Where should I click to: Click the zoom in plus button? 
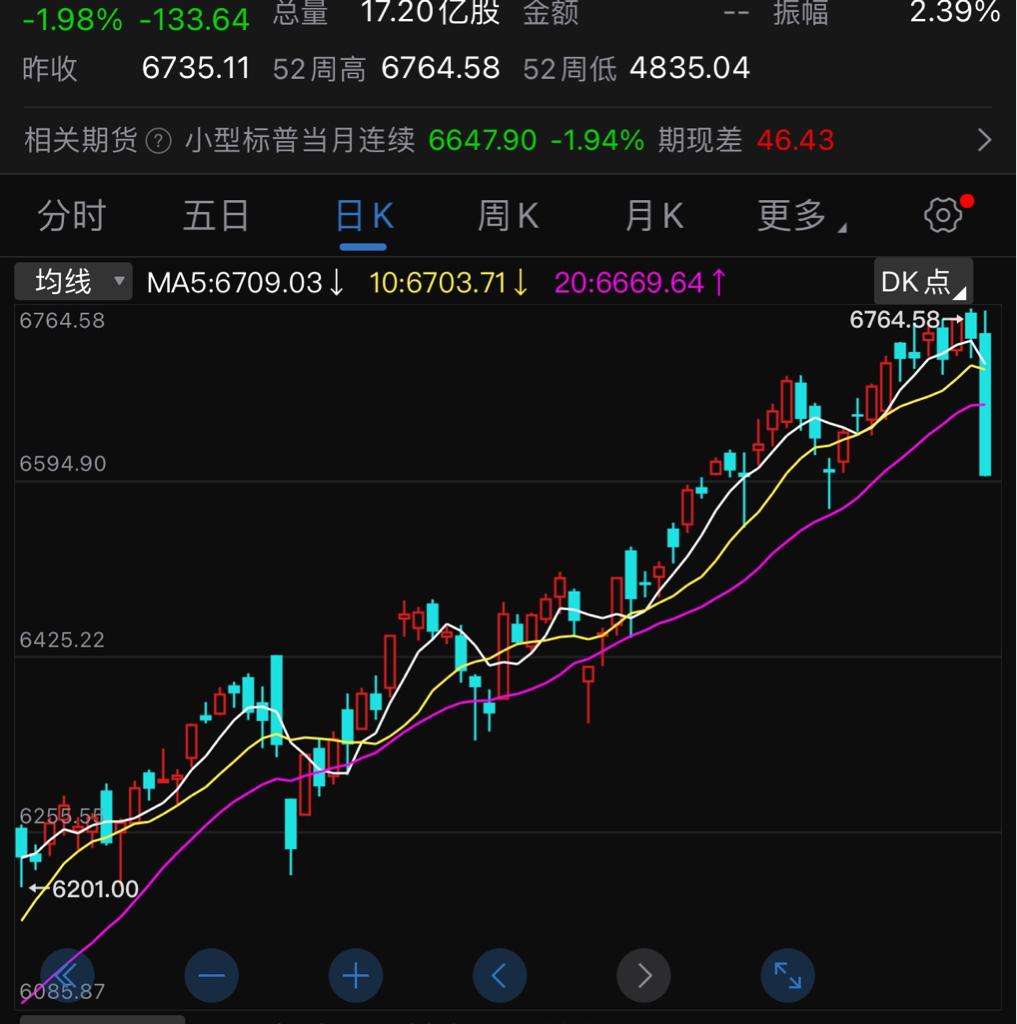[x=355, y=976]
